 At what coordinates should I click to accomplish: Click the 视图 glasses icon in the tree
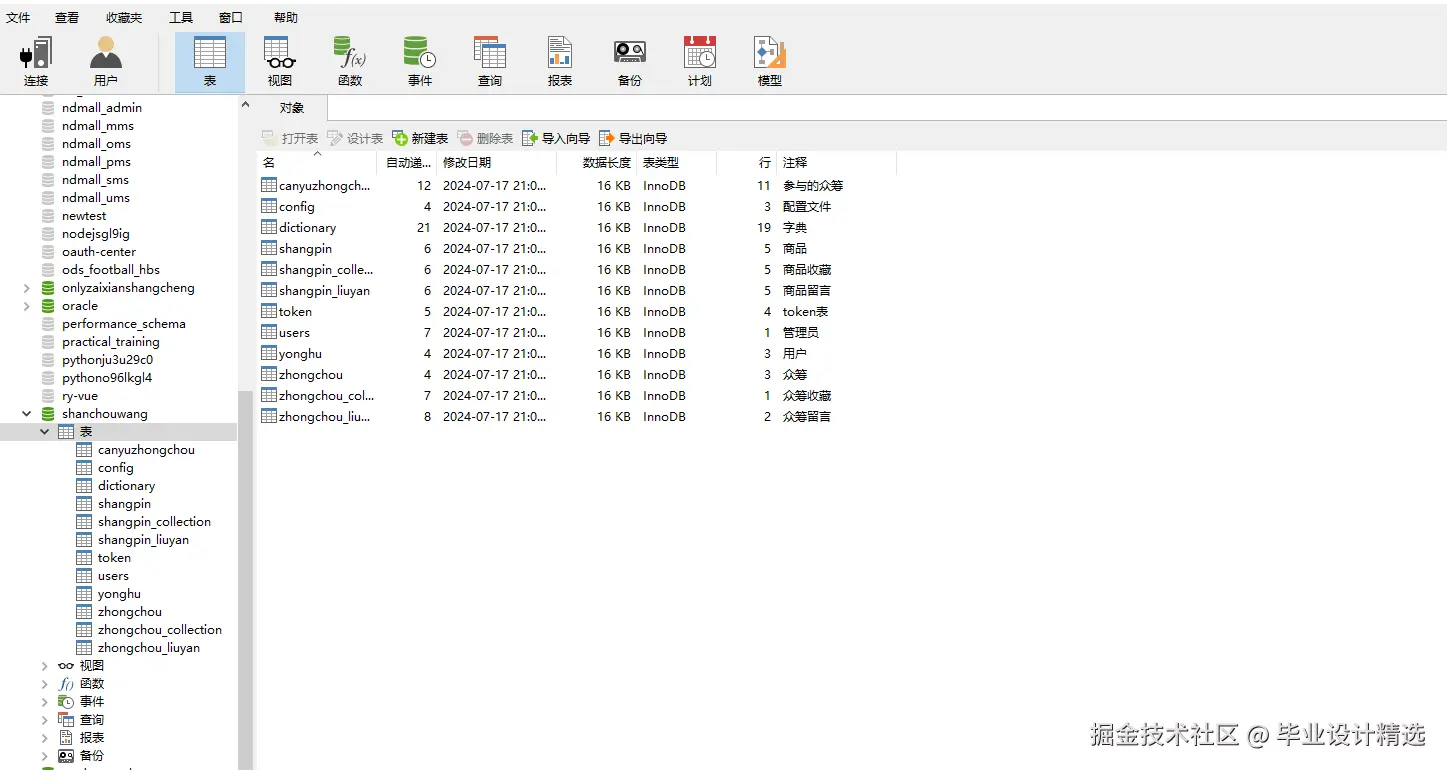point(66,666)
